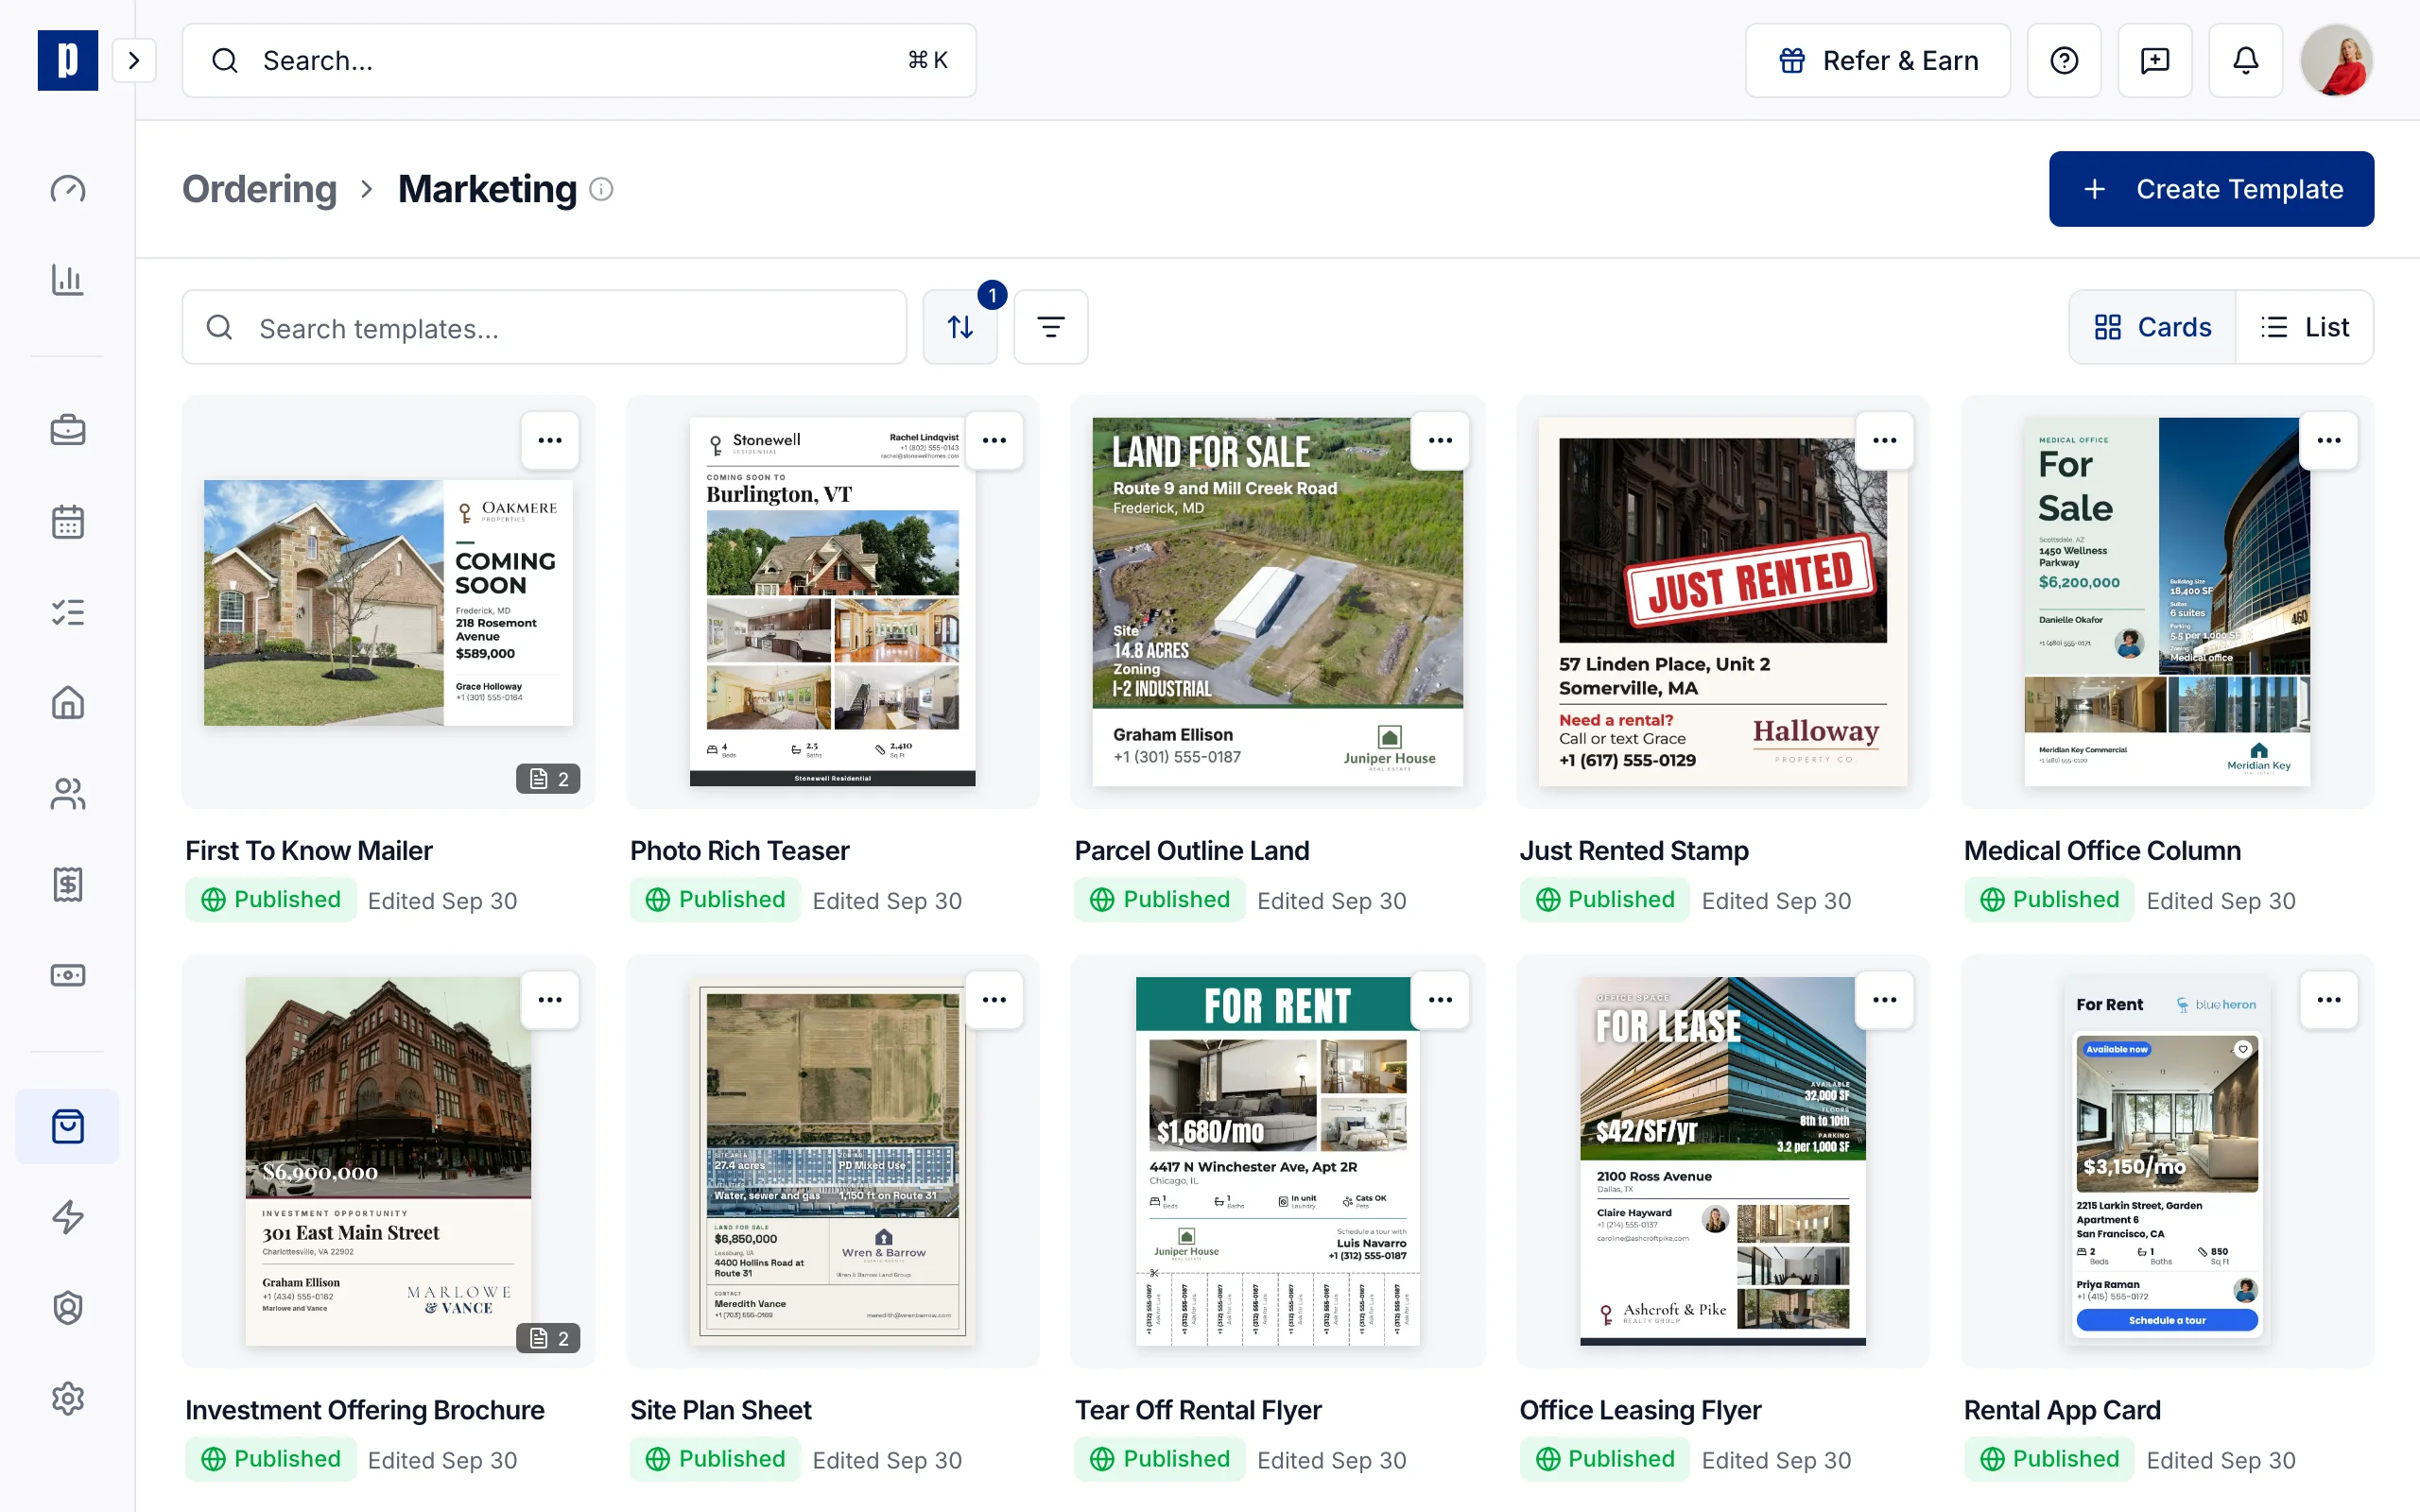
Task: Go to Ordering breadcrumb
Action: click(x=259, y=189)
